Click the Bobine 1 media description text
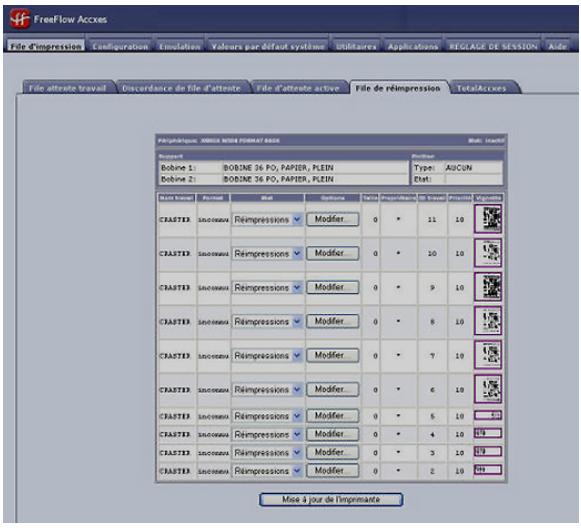581x528 pixels. (x=278, y=168)
